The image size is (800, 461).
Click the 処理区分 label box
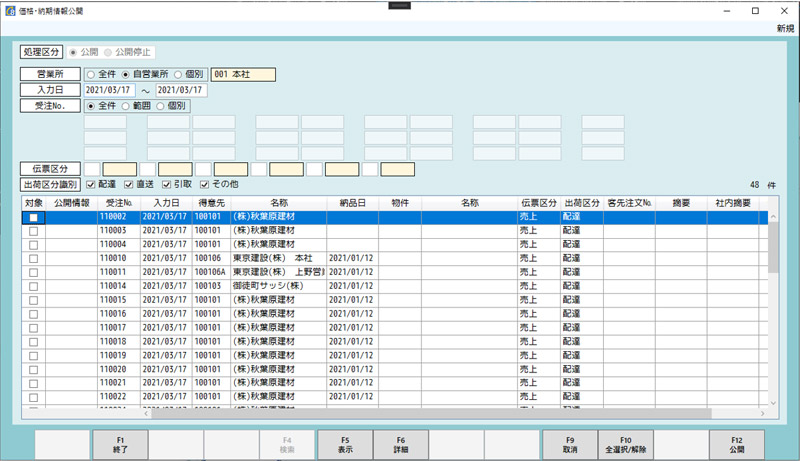[41, 52]
